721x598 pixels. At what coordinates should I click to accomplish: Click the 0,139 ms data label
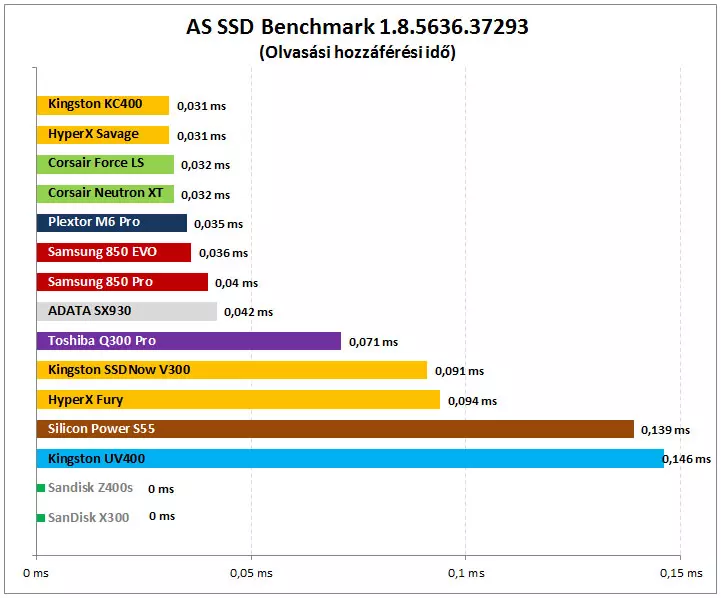coord(665,430)
